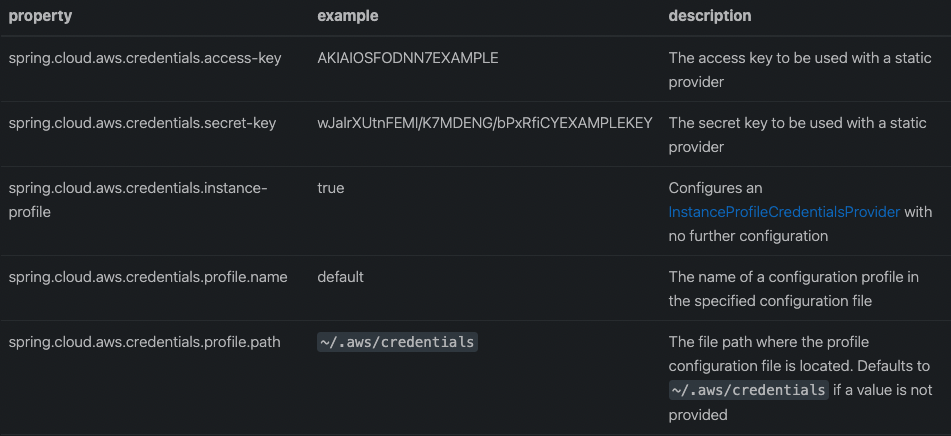Click the ~/.aws/credentials code in description column

[x=748, y=390]
